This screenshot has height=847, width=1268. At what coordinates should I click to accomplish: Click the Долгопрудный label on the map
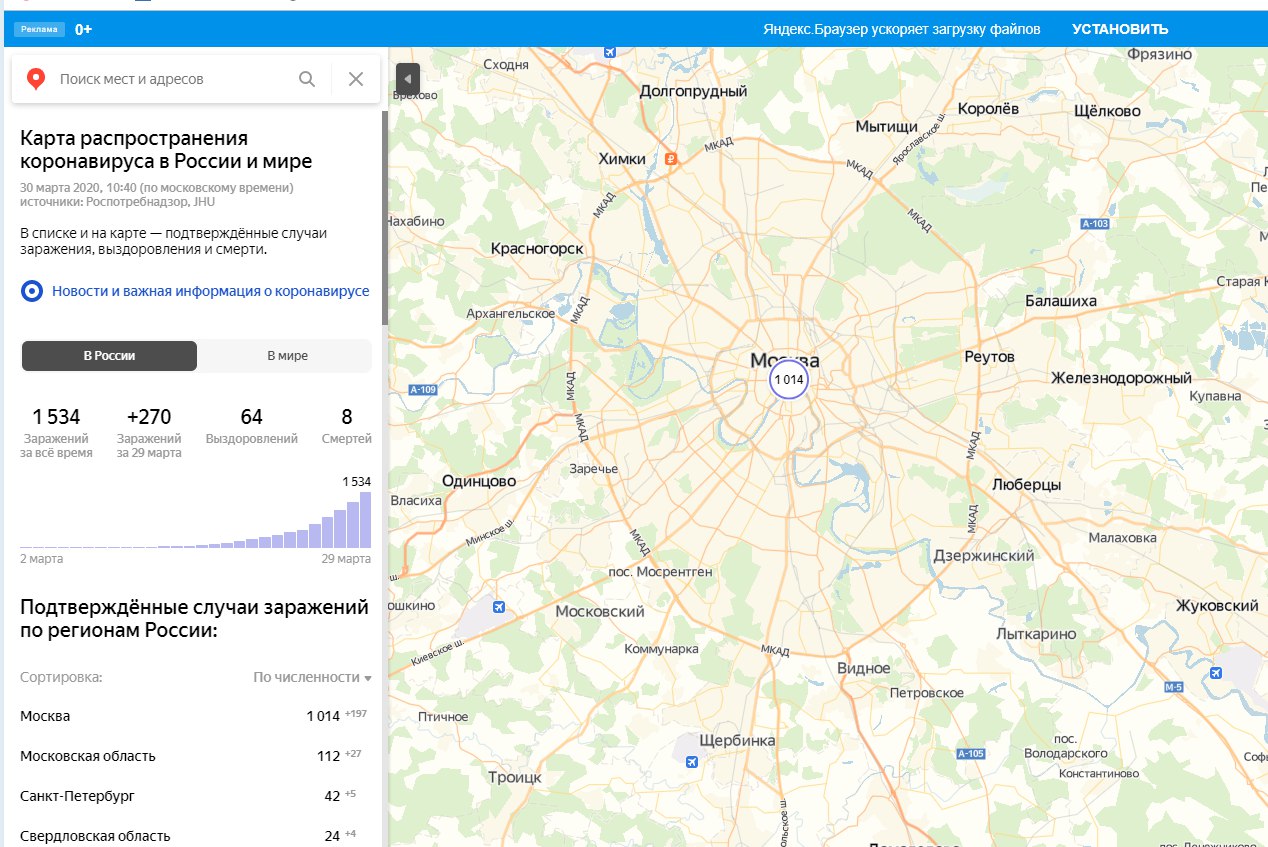[693, 92]
